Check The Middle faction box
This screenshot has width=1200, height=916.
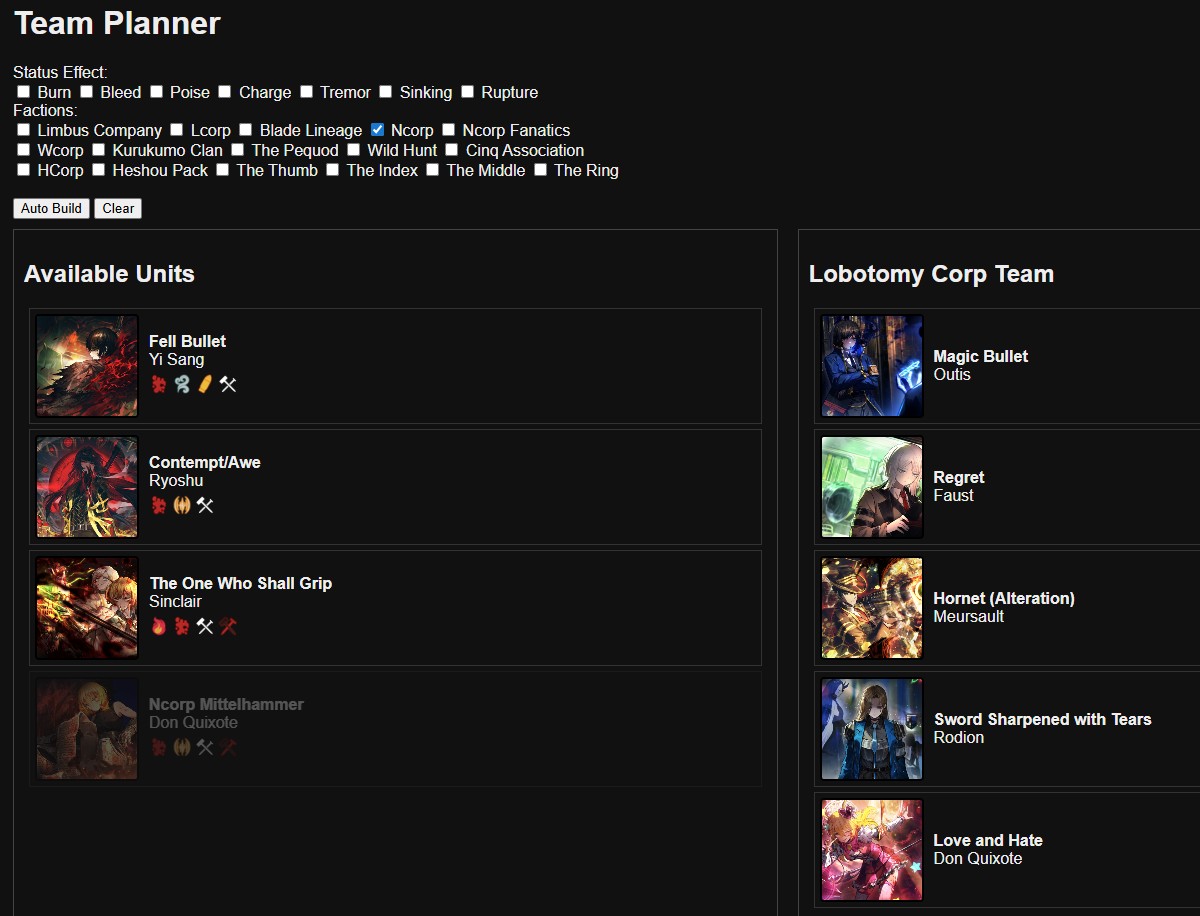432,169
